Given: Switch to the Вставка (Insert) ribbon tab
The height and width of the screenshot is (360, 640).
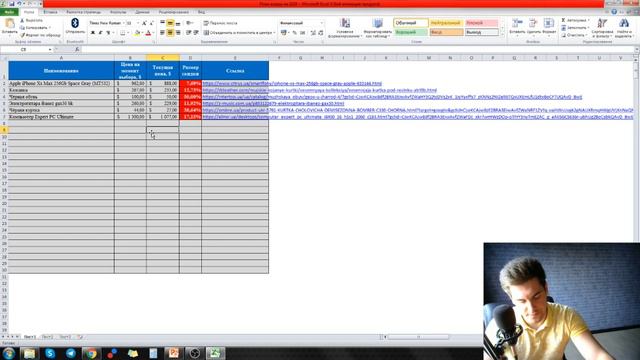Looking at the screenshot, I should pyautogui.click(x=51, y=12).
